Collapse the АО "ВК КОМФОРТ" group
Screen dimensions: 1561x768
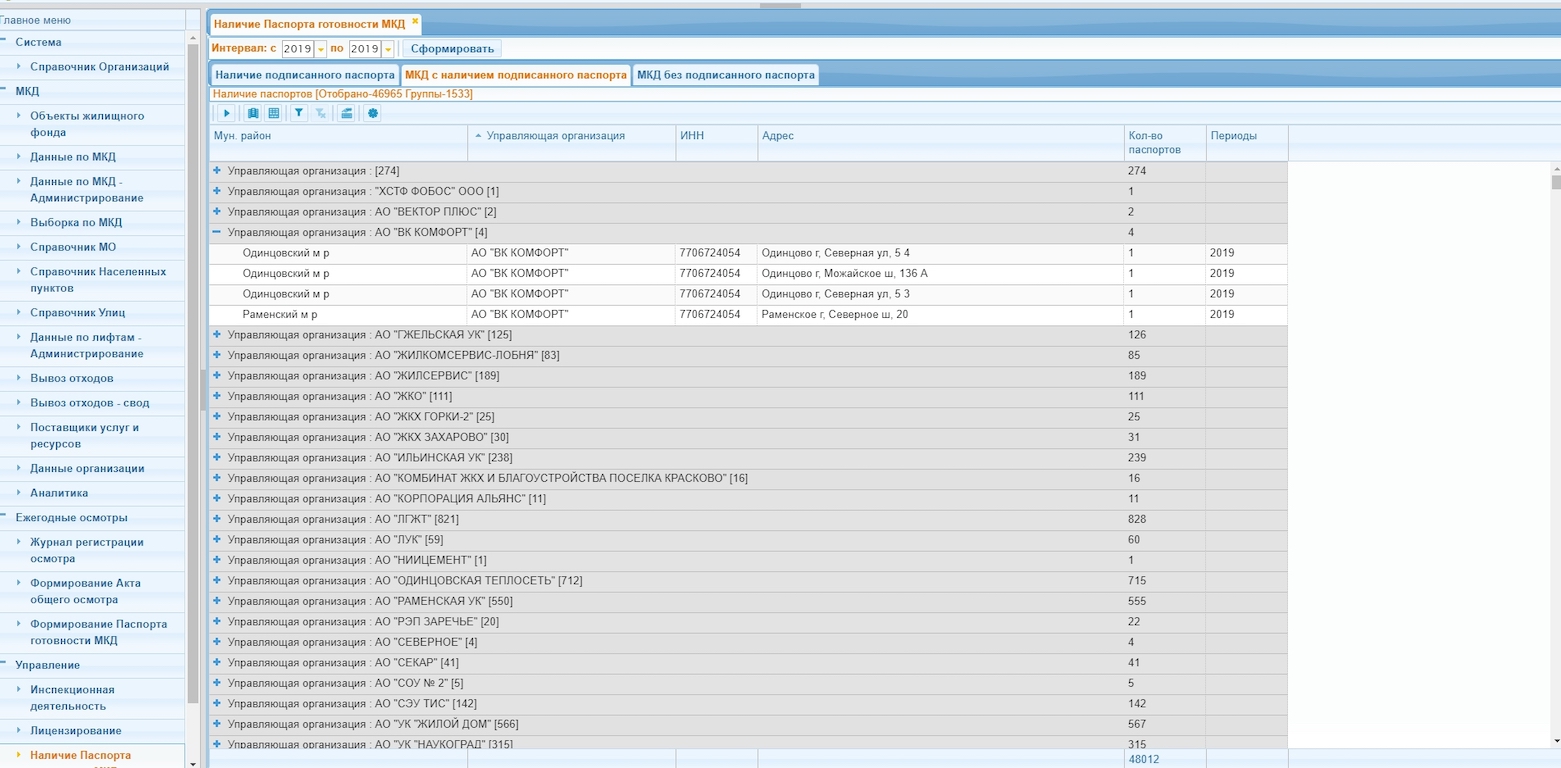coord(217,232)
